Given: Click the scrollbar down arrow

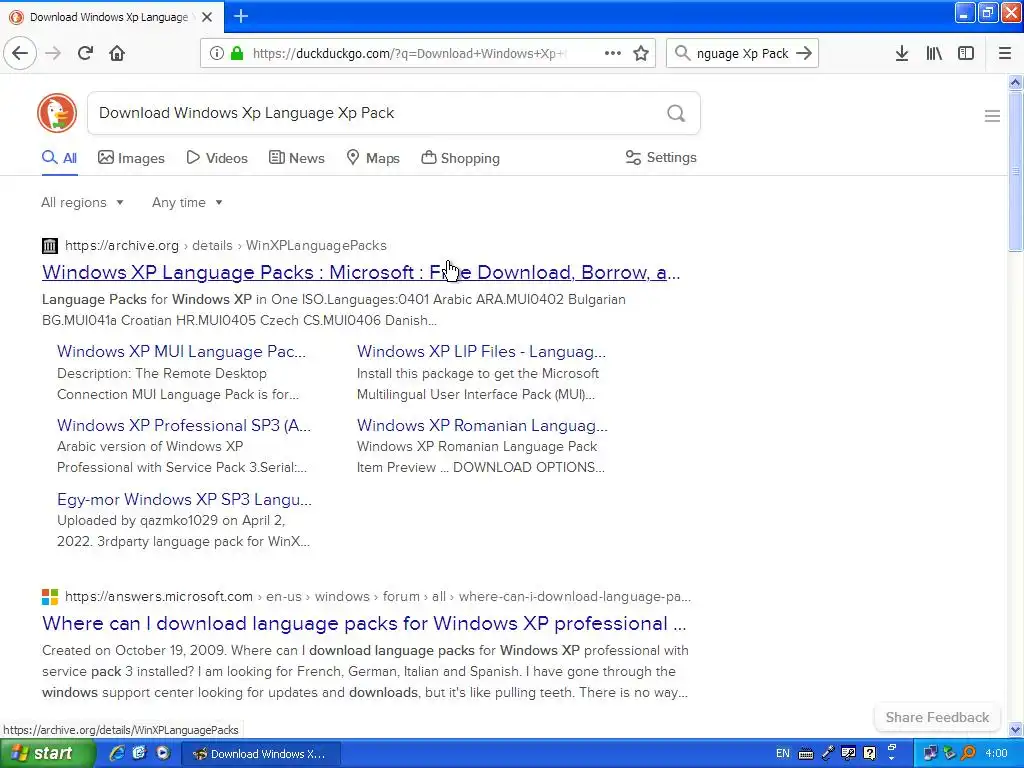Looking at the screenshot, I should pyautogui.click(x=1015, y=729).
